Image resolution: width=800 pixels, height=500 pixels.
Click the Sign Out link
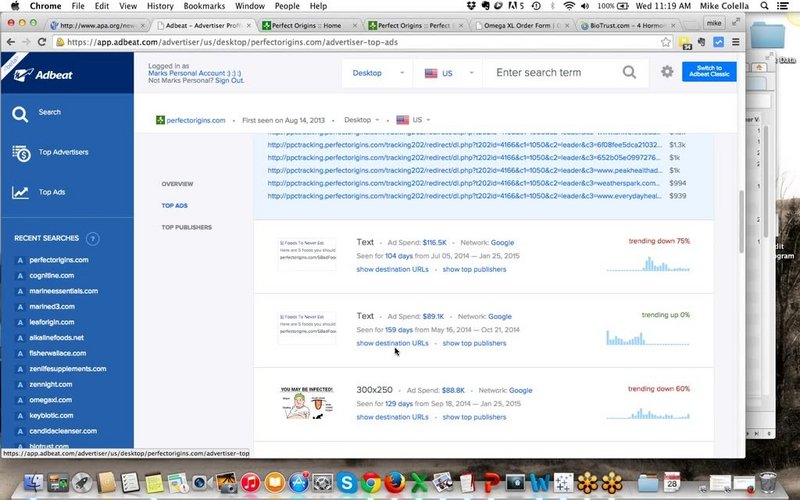230,81
